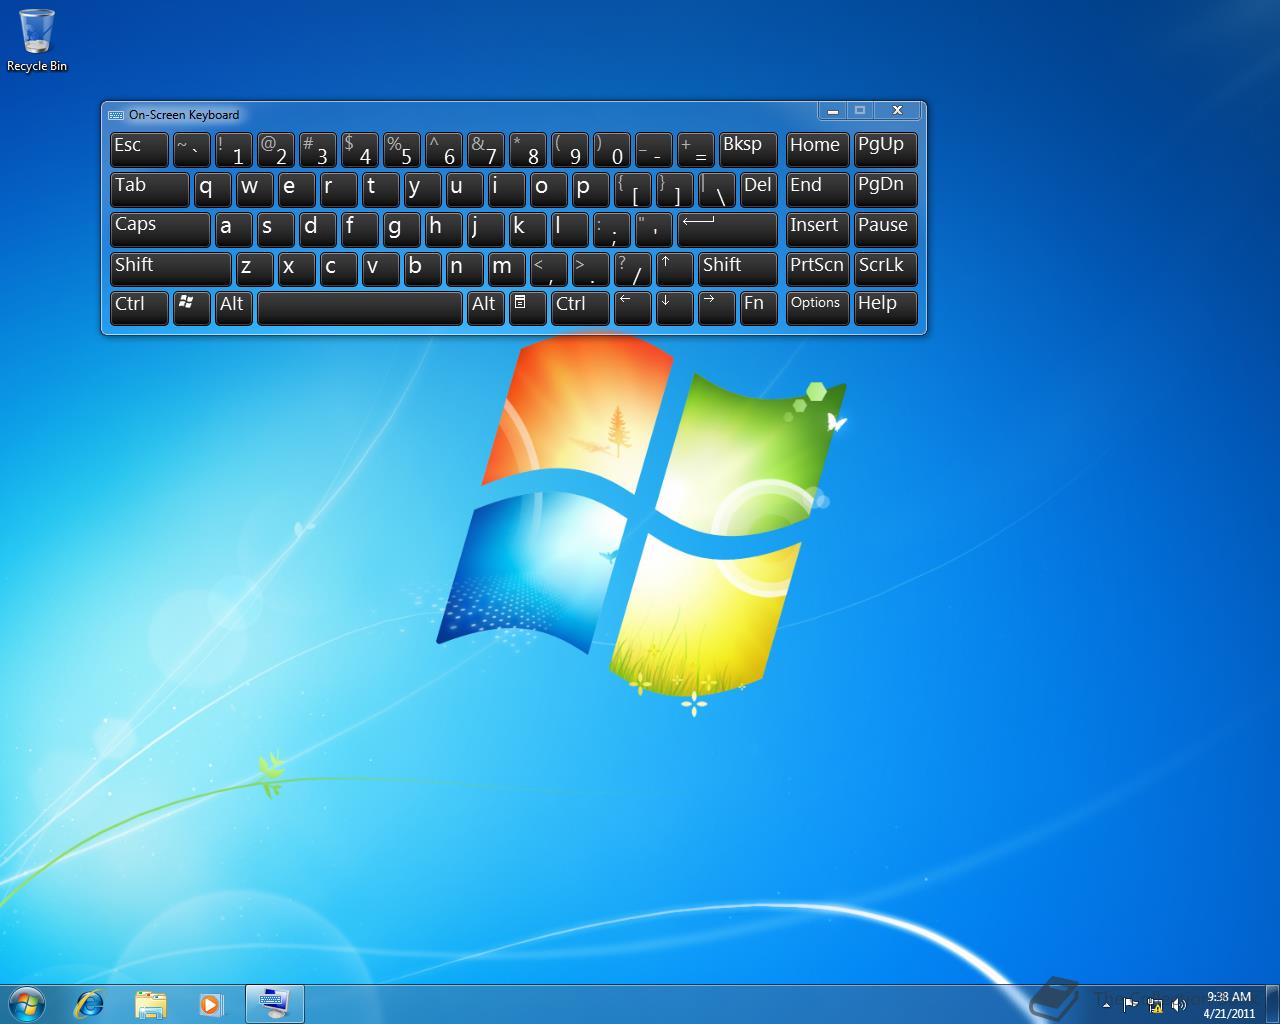Click the minus underscore key

(653, 149)
